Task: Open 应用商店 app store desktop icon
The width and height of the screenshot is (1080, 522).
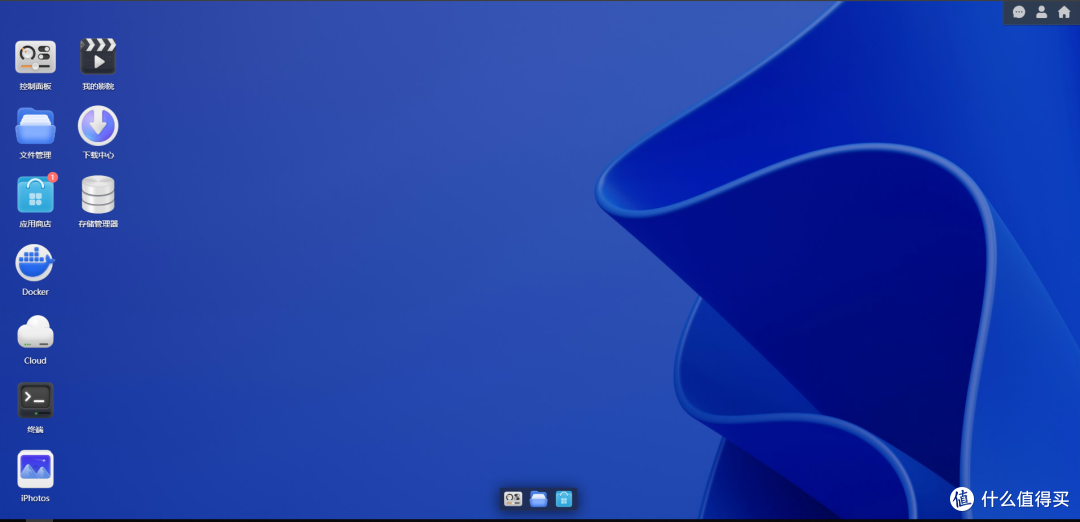Action: click(36, 194)
